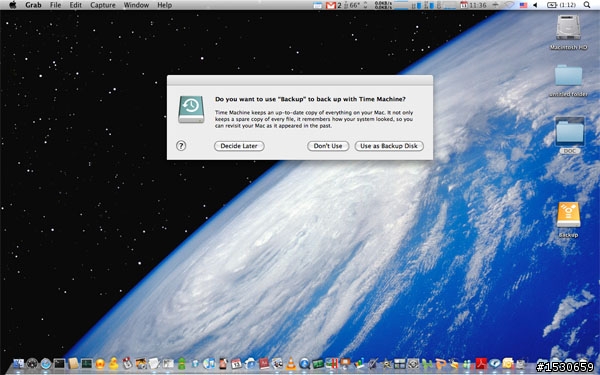Open the US flag input menu
Screen dimensions: 600x375
tap(523, 5)
